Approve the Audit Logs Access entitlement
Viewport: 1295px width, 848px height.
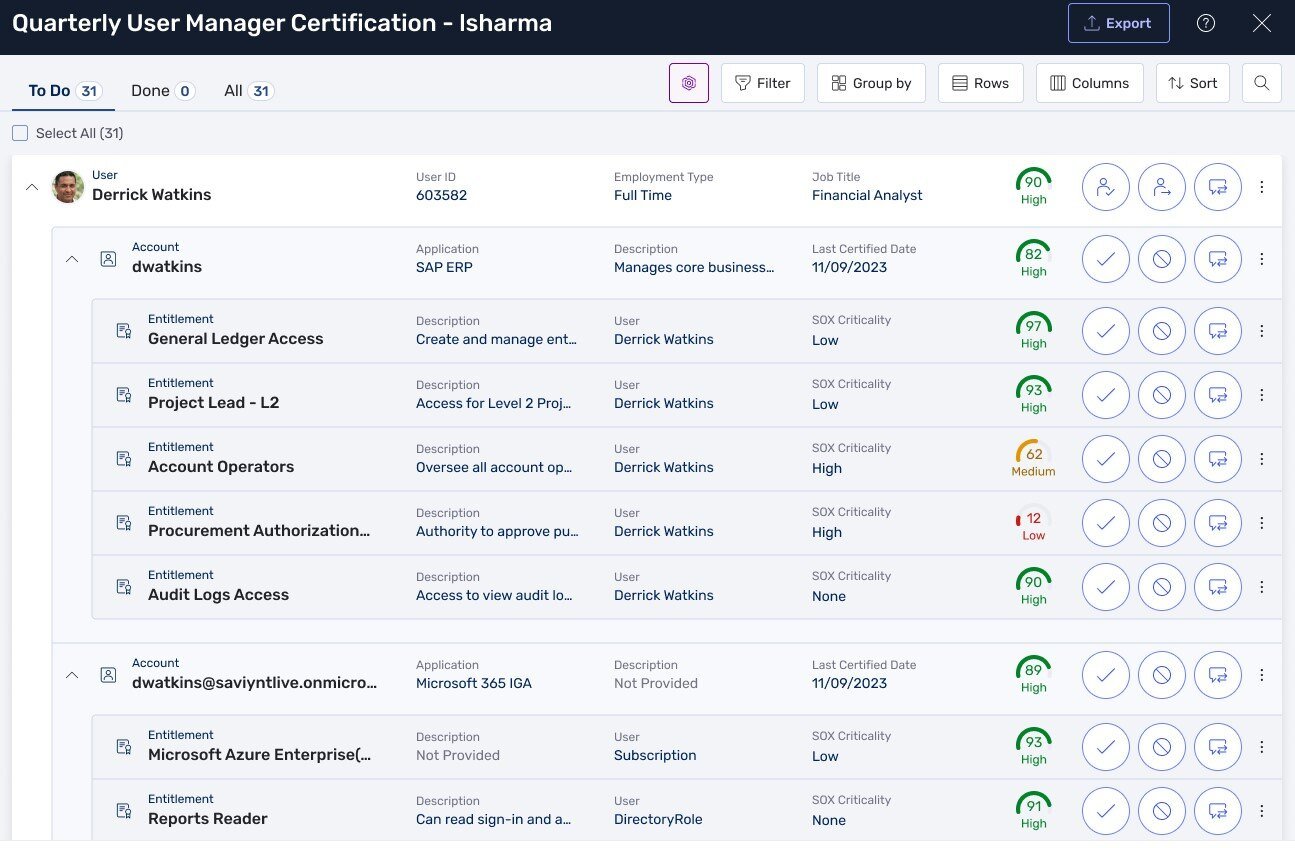click(x=1106, y=586)
